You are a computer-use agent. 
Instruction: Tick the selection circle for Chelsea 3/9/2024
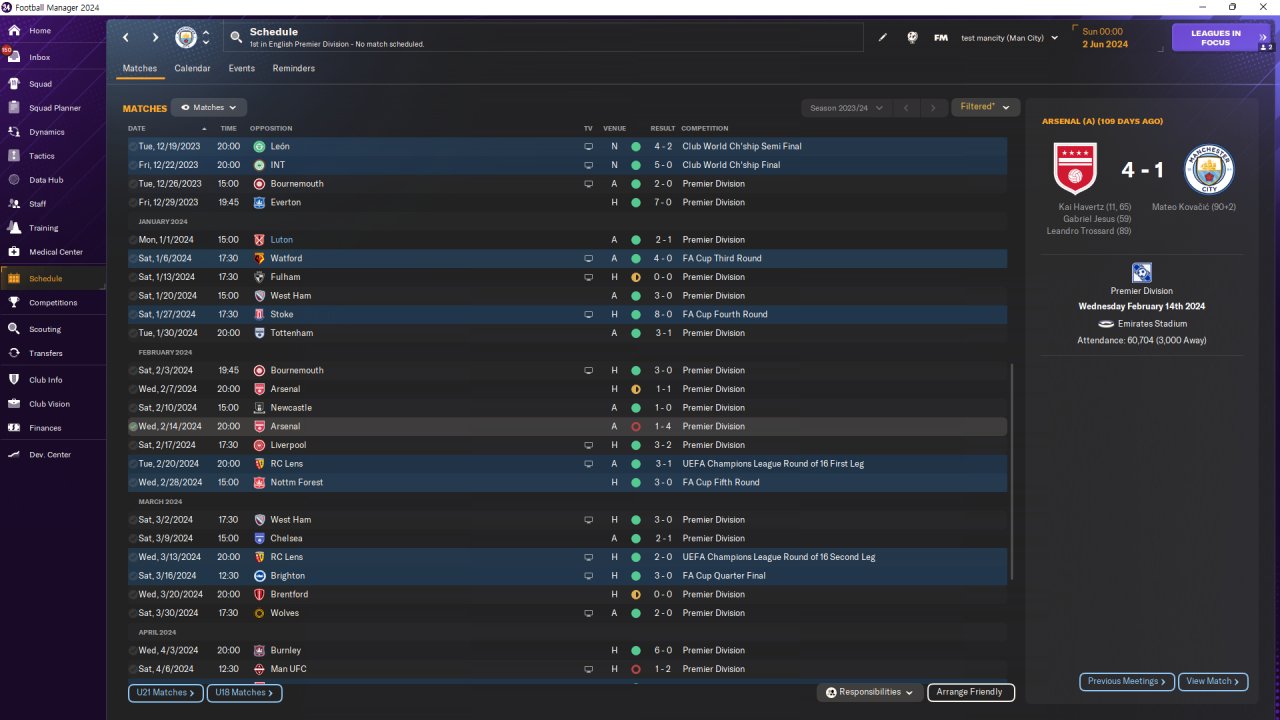coord(133,539)
